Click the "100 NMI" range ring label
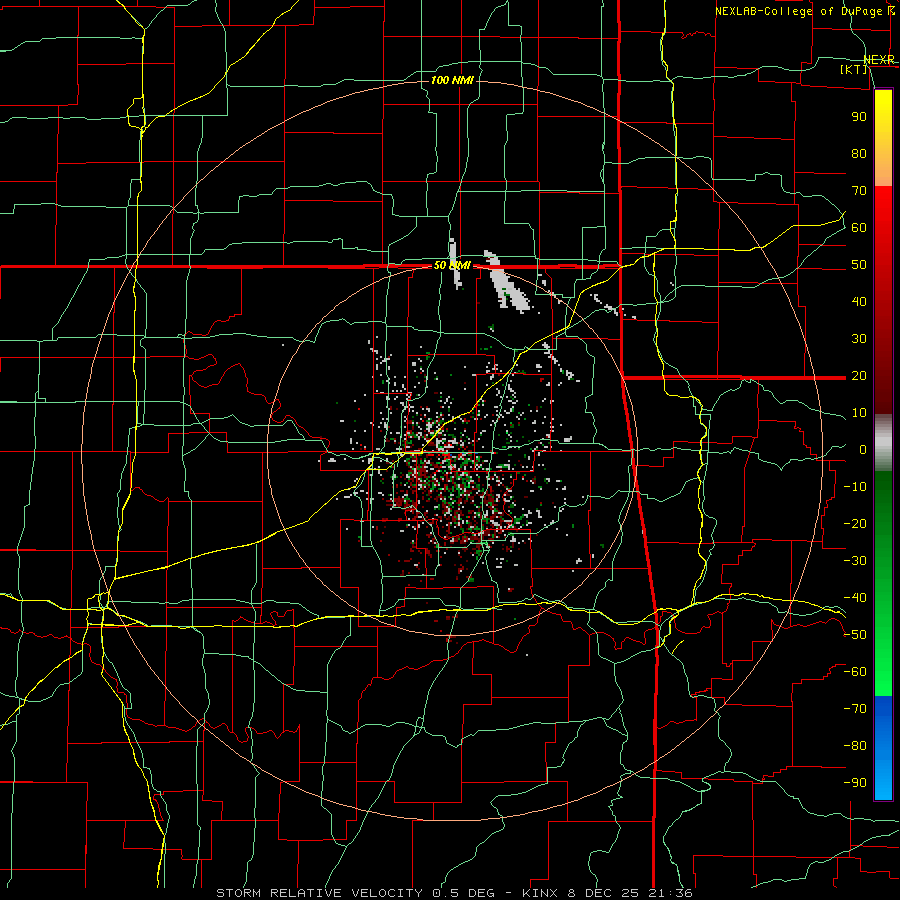900x900 pixels. (452, 80)
